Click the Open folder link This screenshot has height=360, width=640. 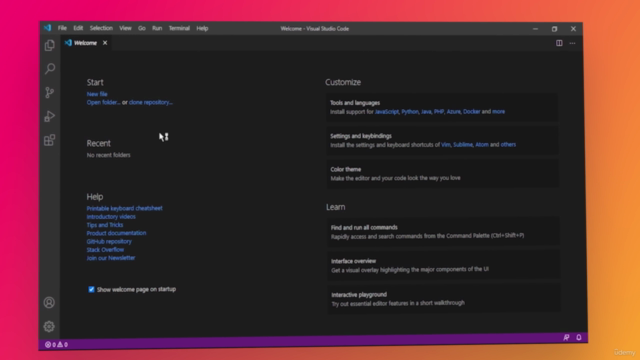pos(103,102)
